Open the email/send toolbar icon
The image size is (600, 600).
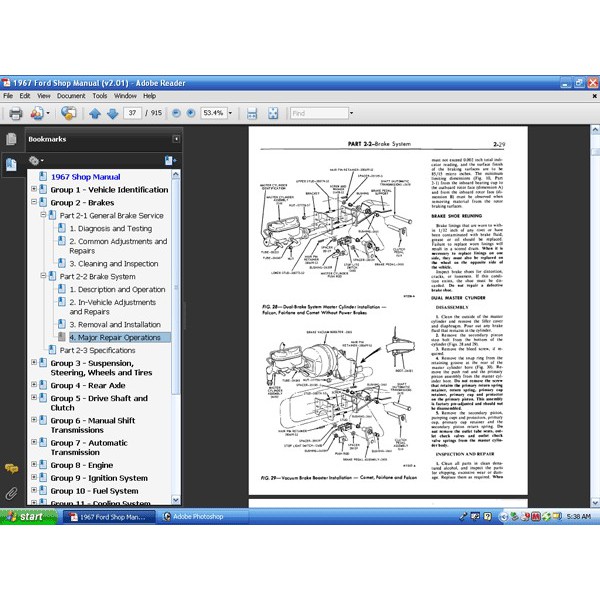(x=37, y=113)
